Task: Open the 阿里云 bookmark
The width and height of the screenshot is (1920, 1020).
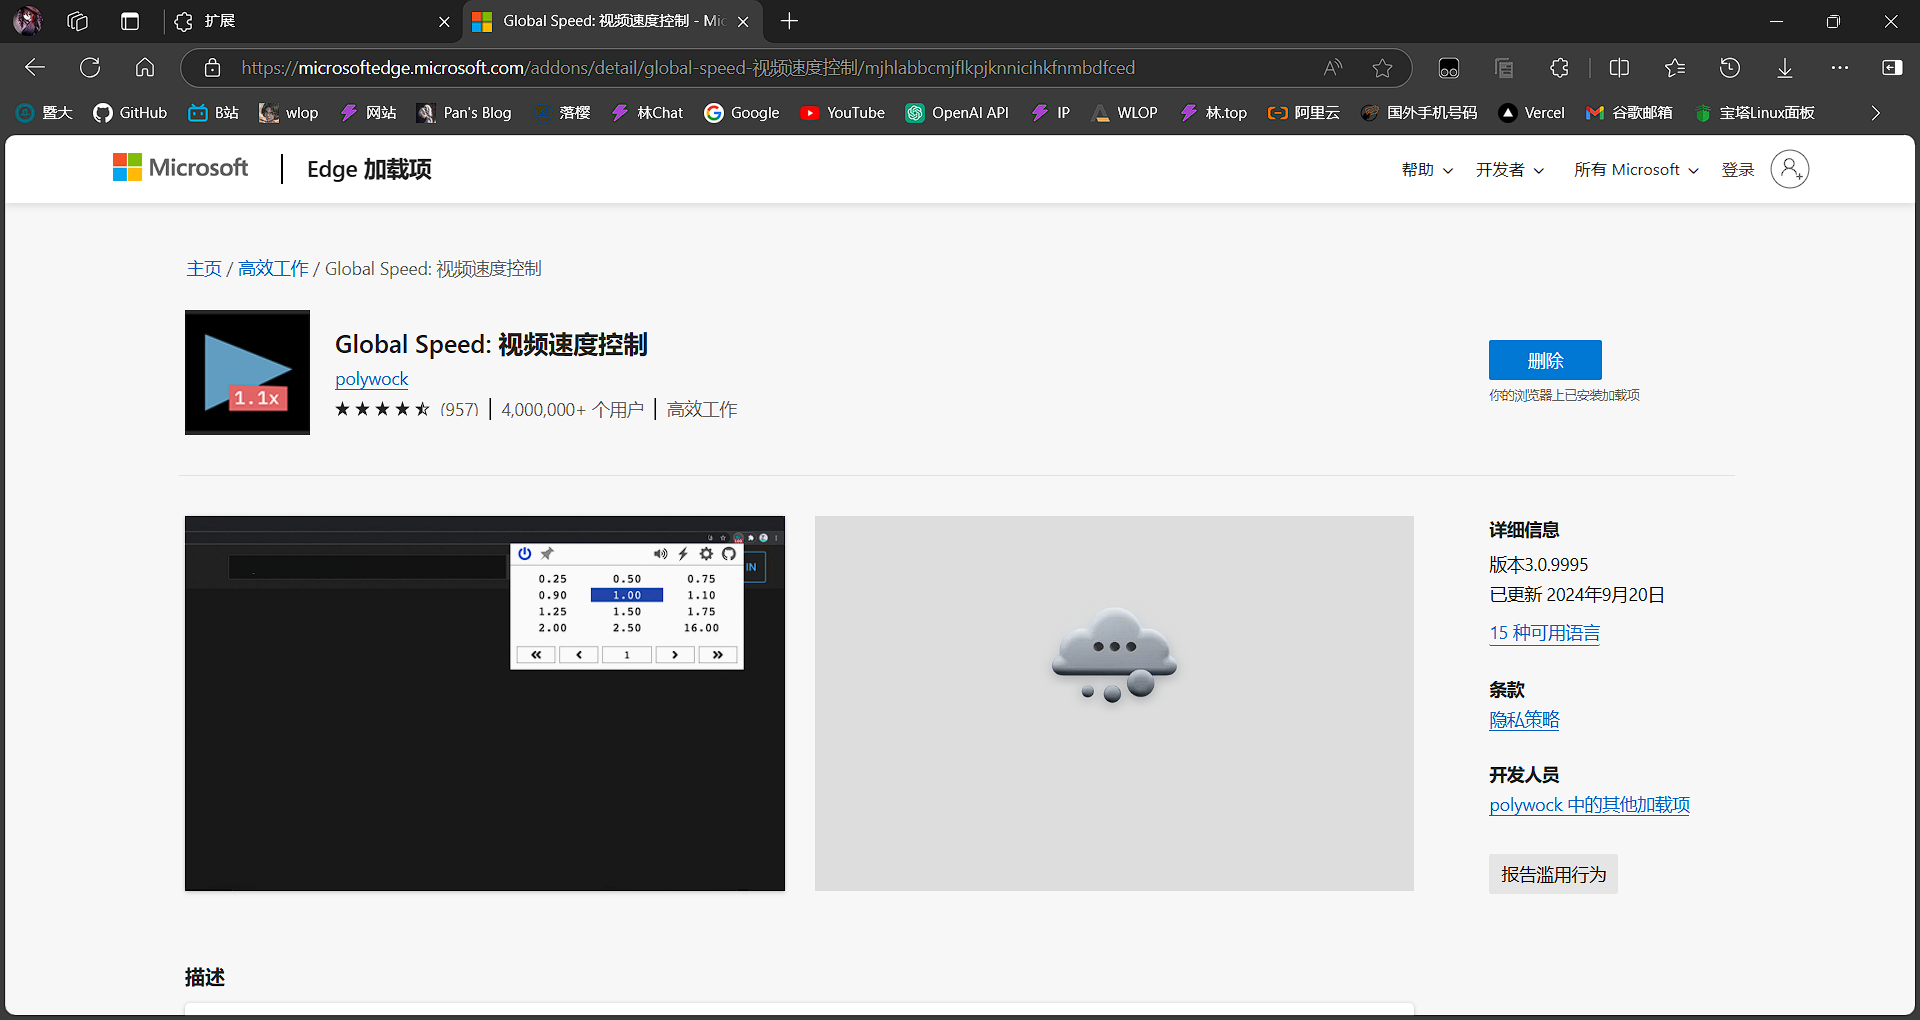Action: [x=1303, y=113]
